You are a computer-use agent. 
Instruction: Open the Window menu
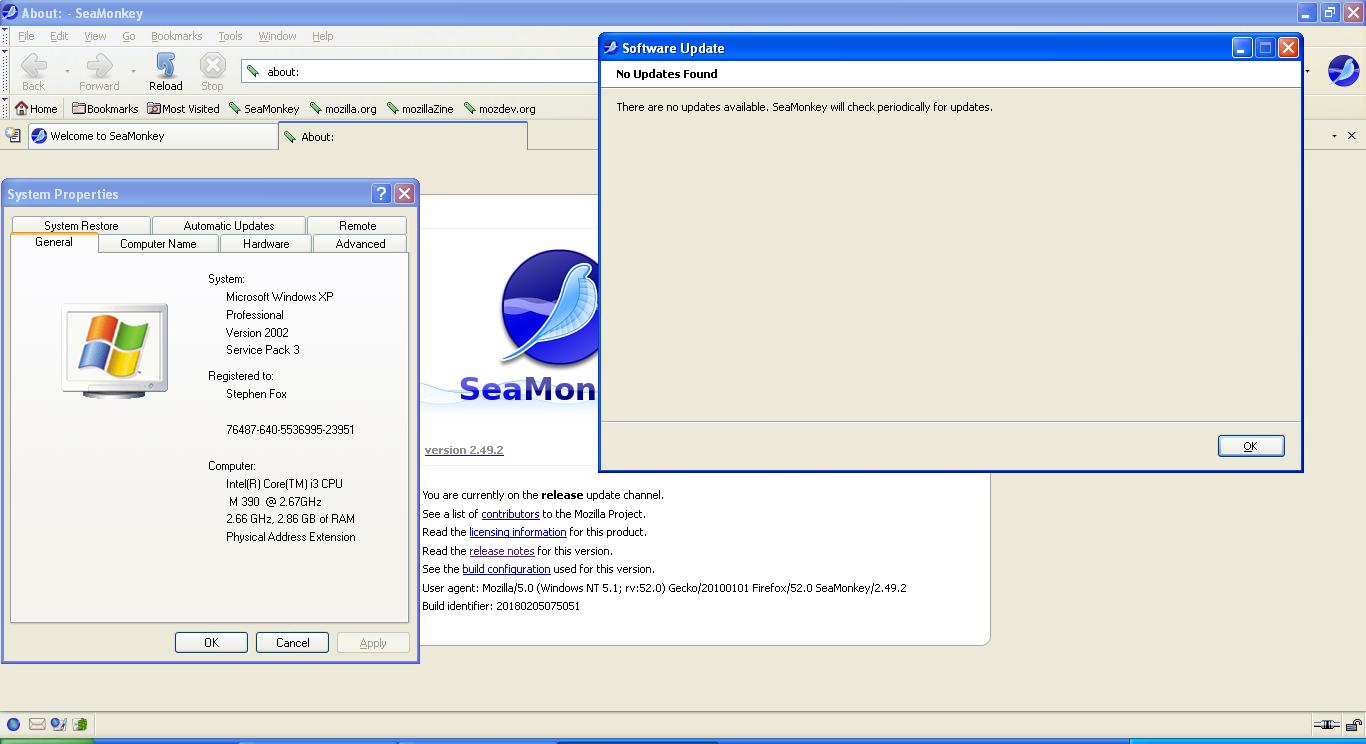[x=277, y=36]
